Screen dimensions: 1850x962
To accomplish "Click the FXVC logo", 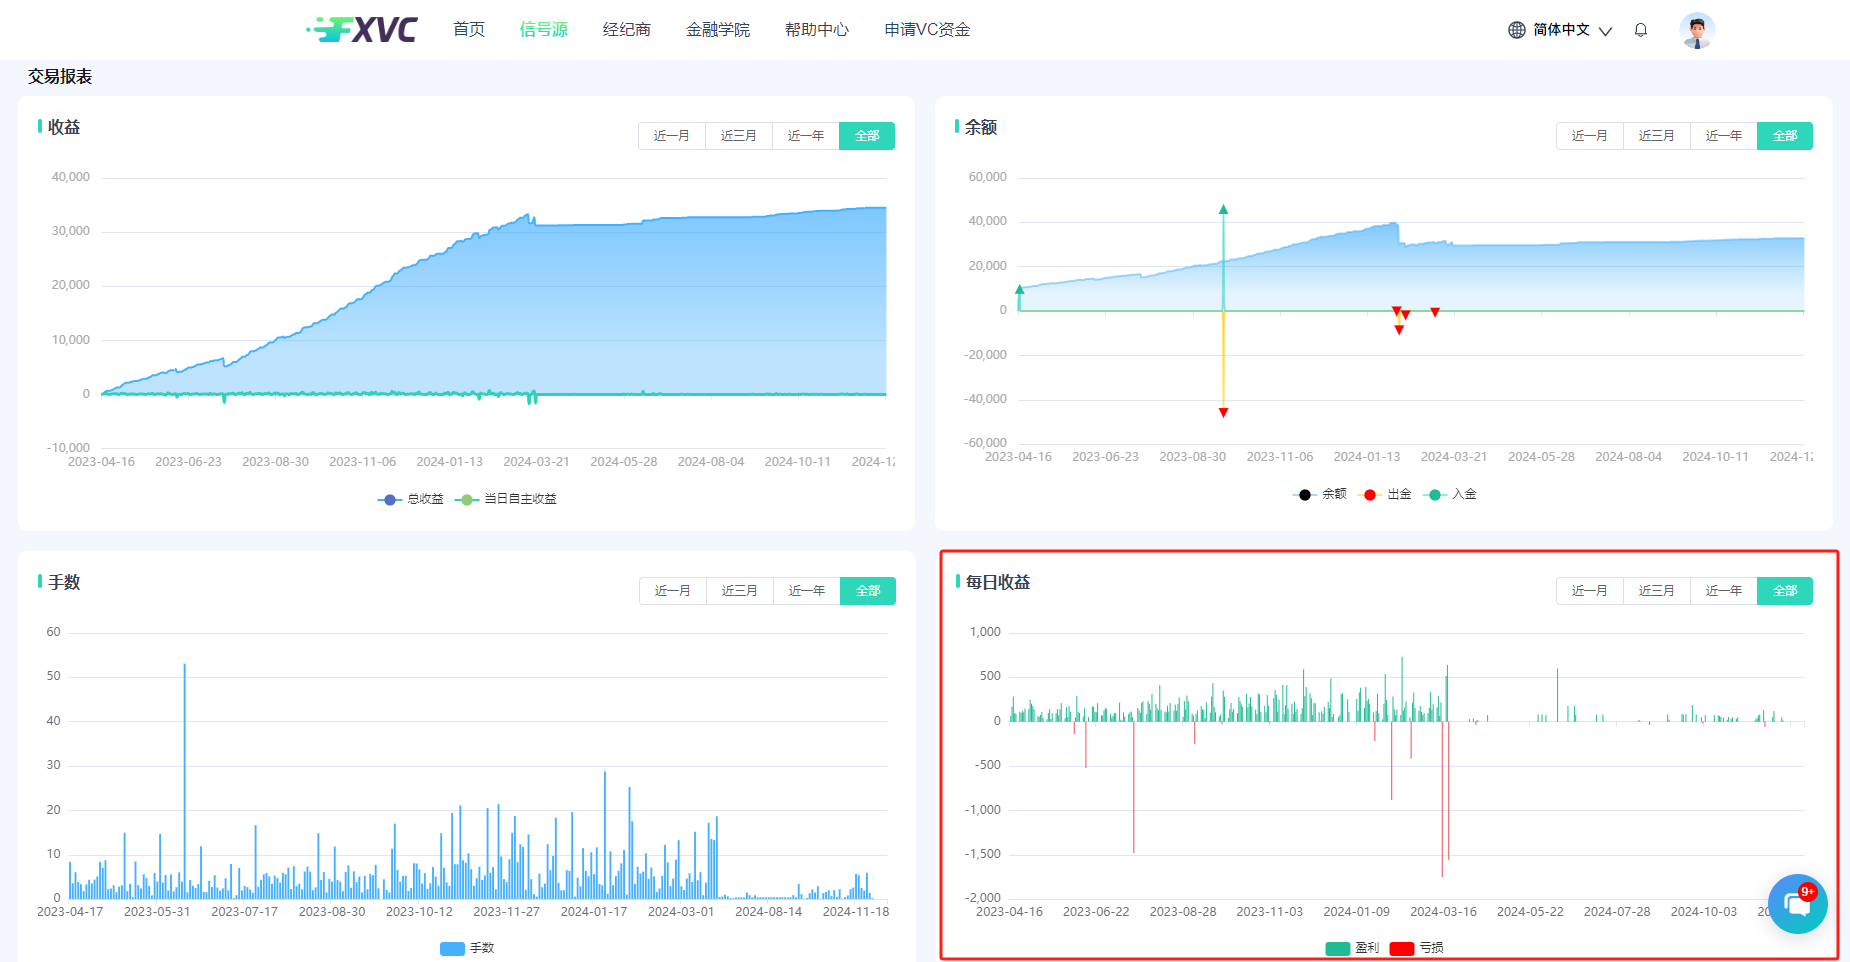I will 362,30.
